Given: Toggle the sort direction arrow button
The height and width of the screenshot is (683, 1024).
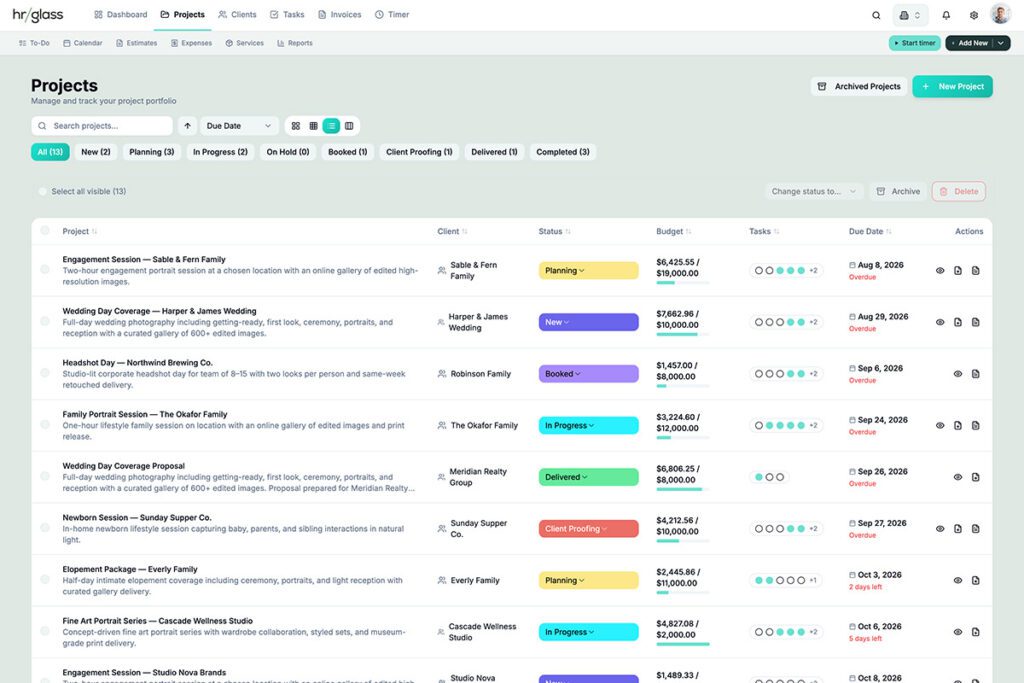Looking at the screenshot, I should (187, 126).
